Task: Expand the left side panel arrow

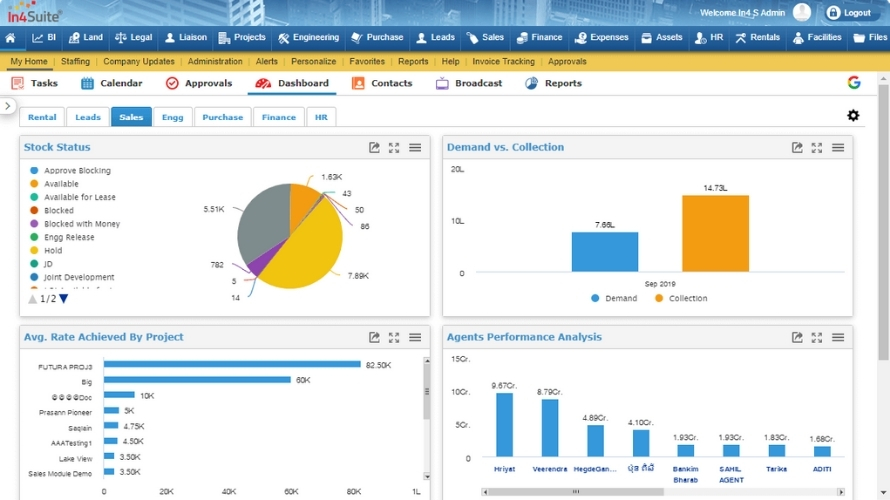Action: 7,106
